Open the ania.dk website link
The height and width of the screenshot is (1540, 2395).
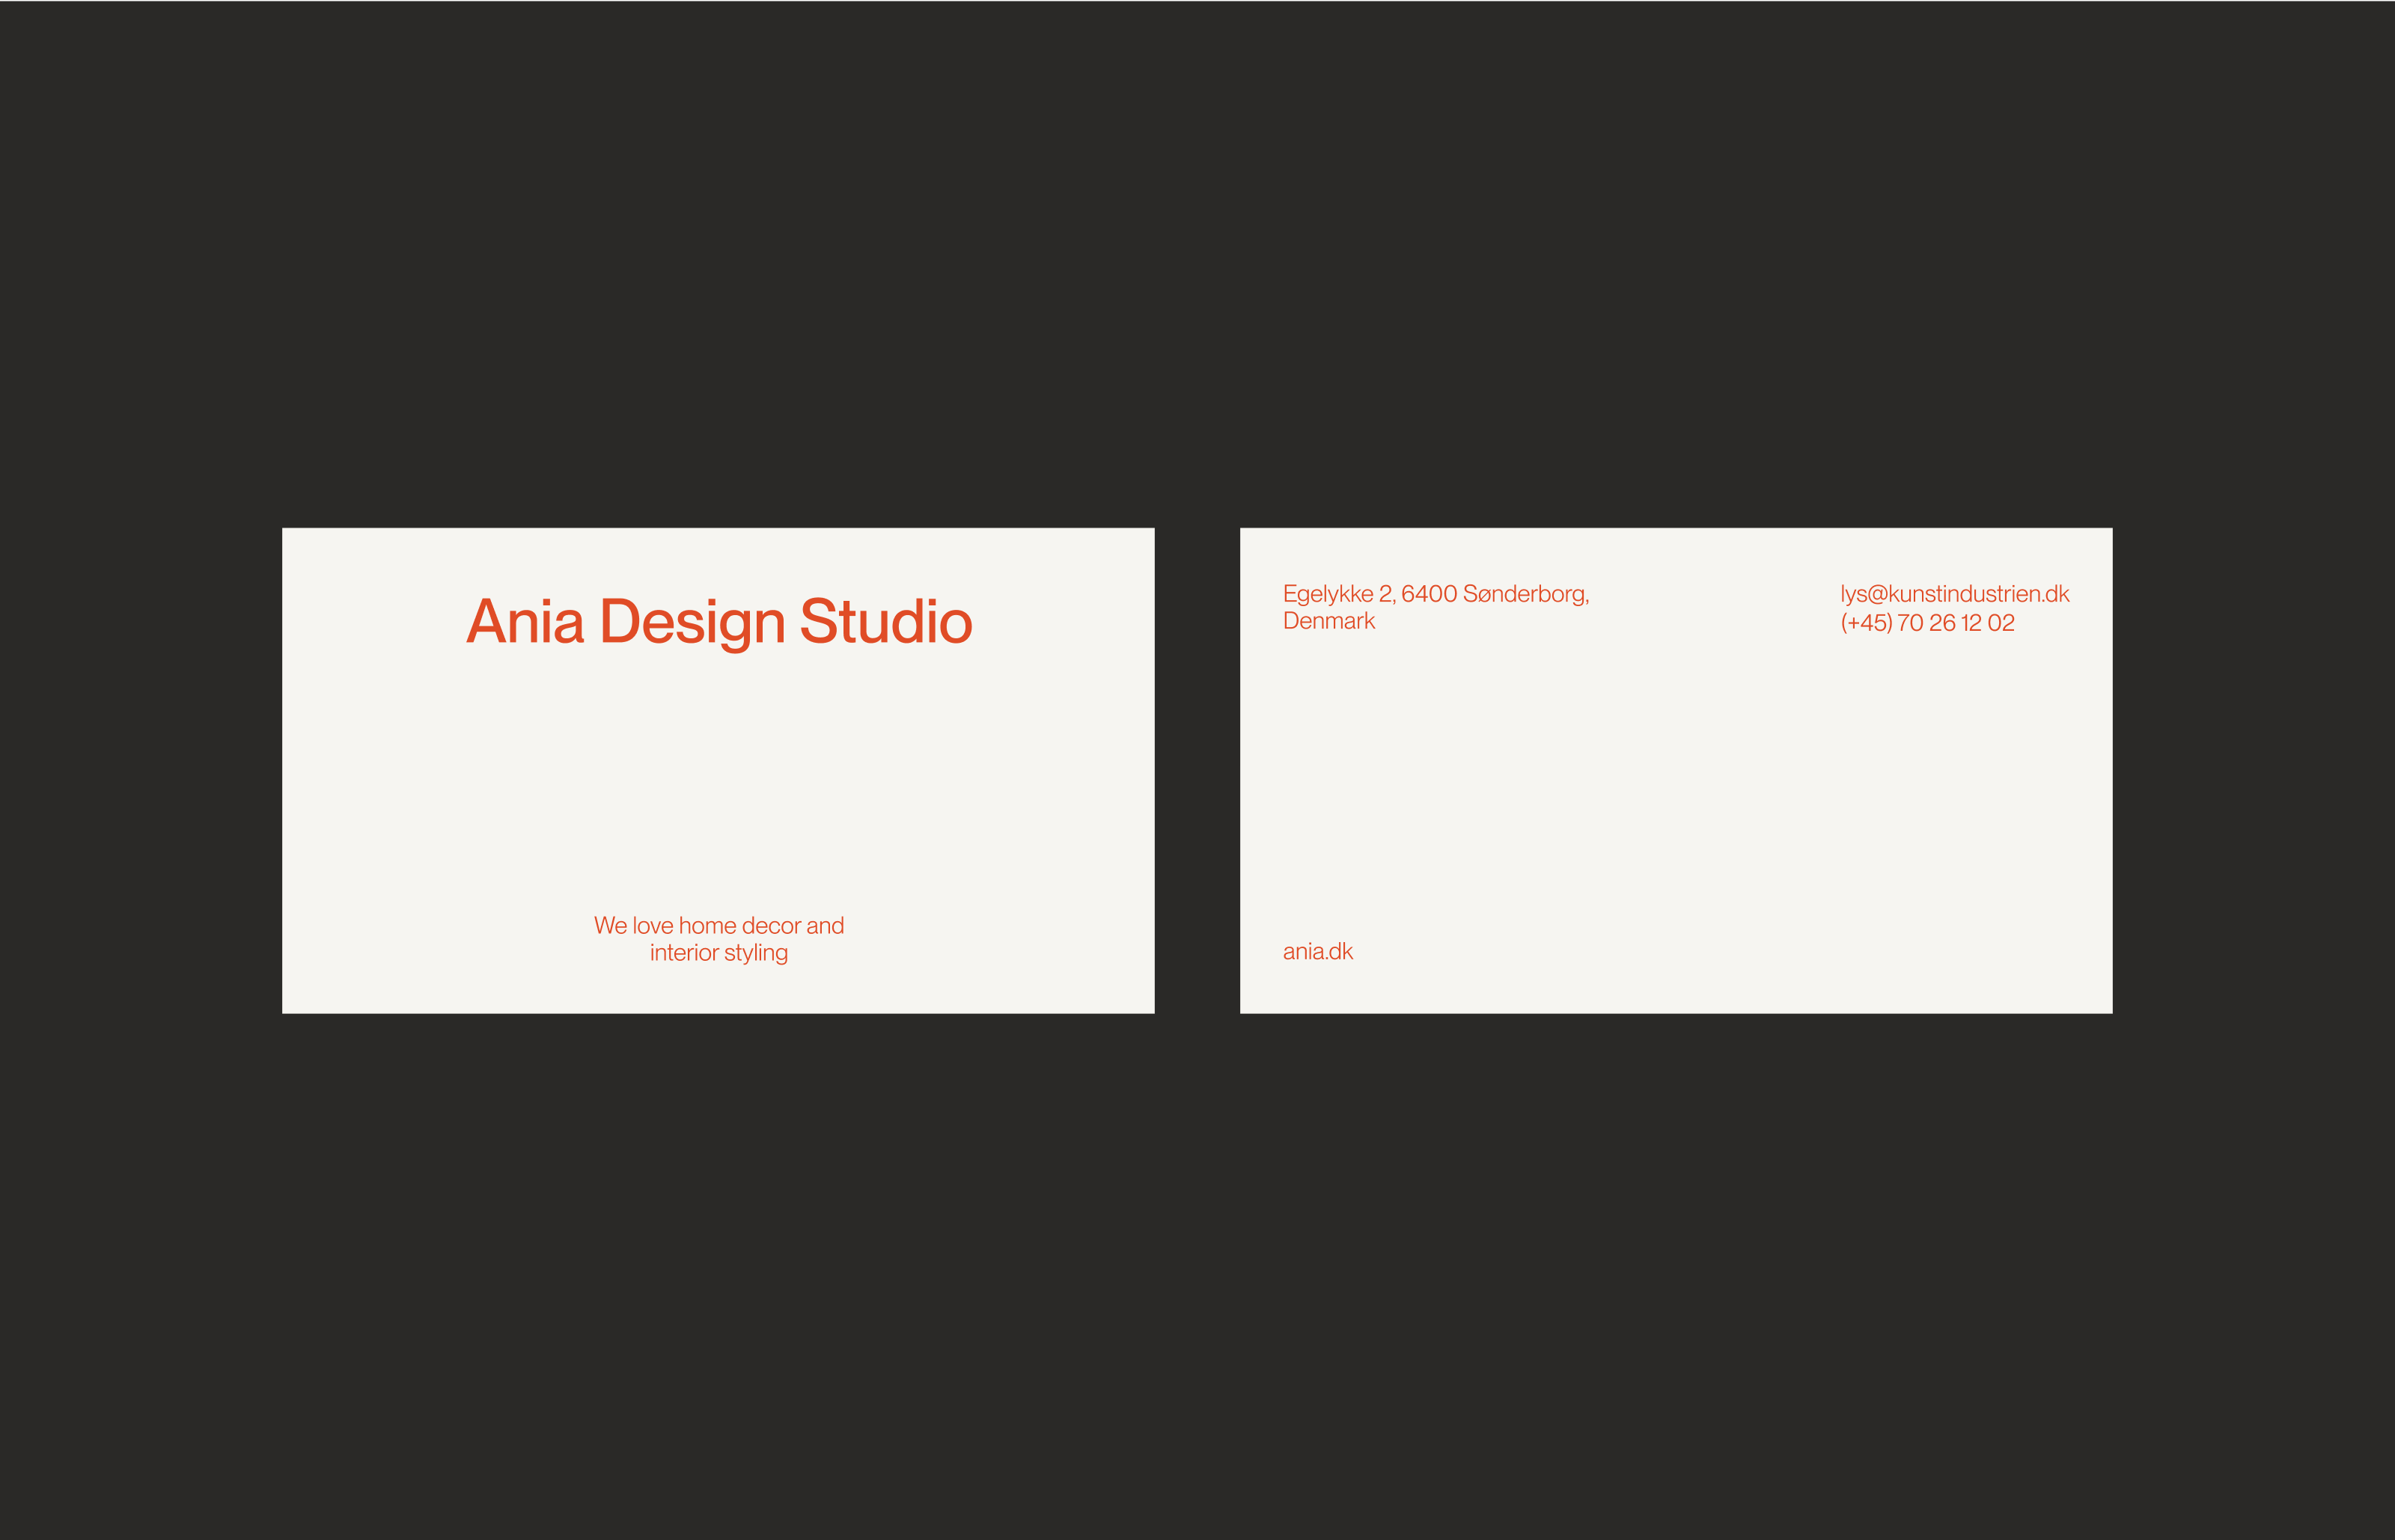click(x=1317, y=951)
